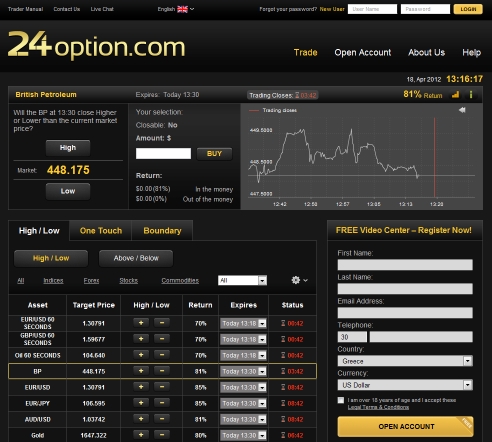Open the Help menu item

(x=471, y=53)
